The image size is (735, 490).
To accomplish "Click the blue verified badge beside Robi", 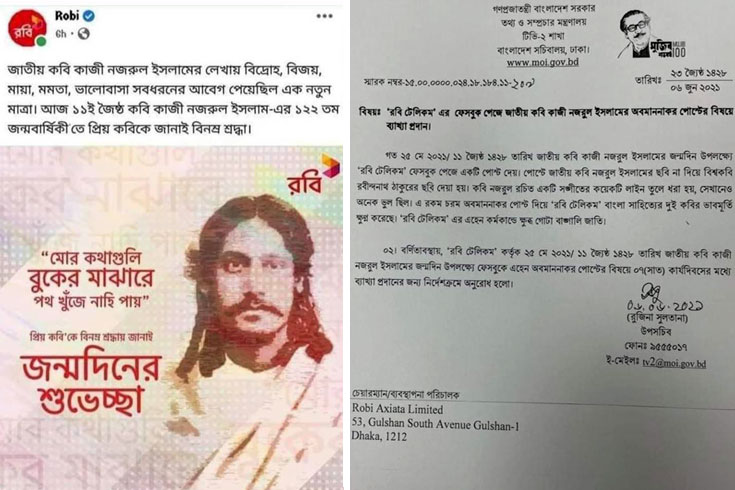I will (x=89, y=16).
